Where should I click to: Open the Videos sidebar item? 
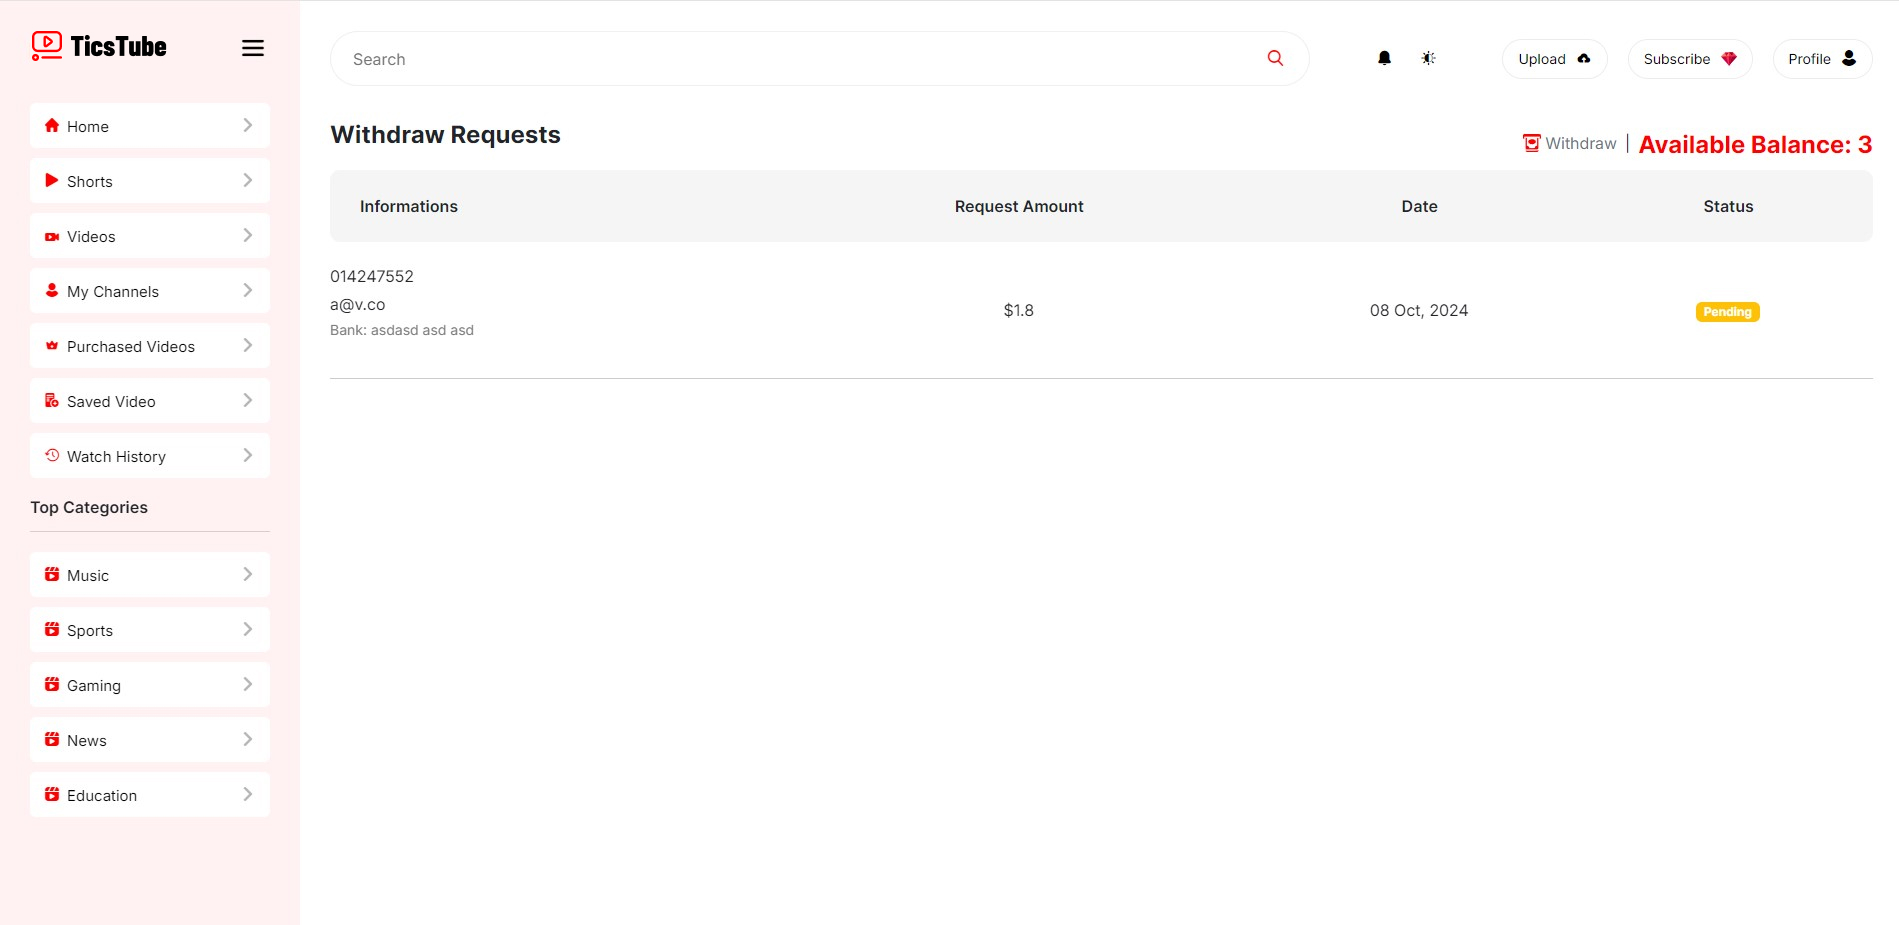click(91, 236)
